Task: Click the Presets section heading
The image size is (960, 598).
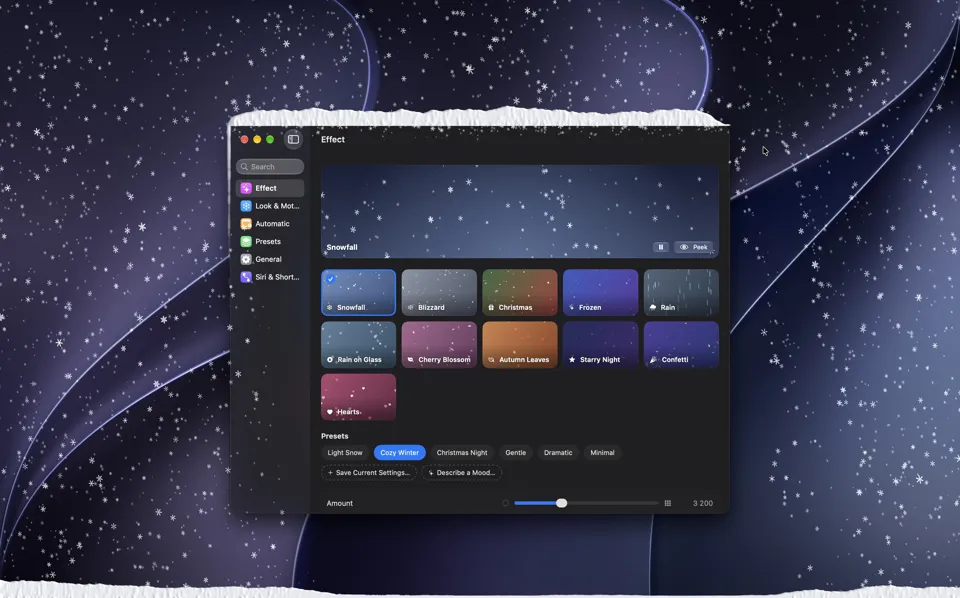Action: pyautogui.click(x=335, y=436)
